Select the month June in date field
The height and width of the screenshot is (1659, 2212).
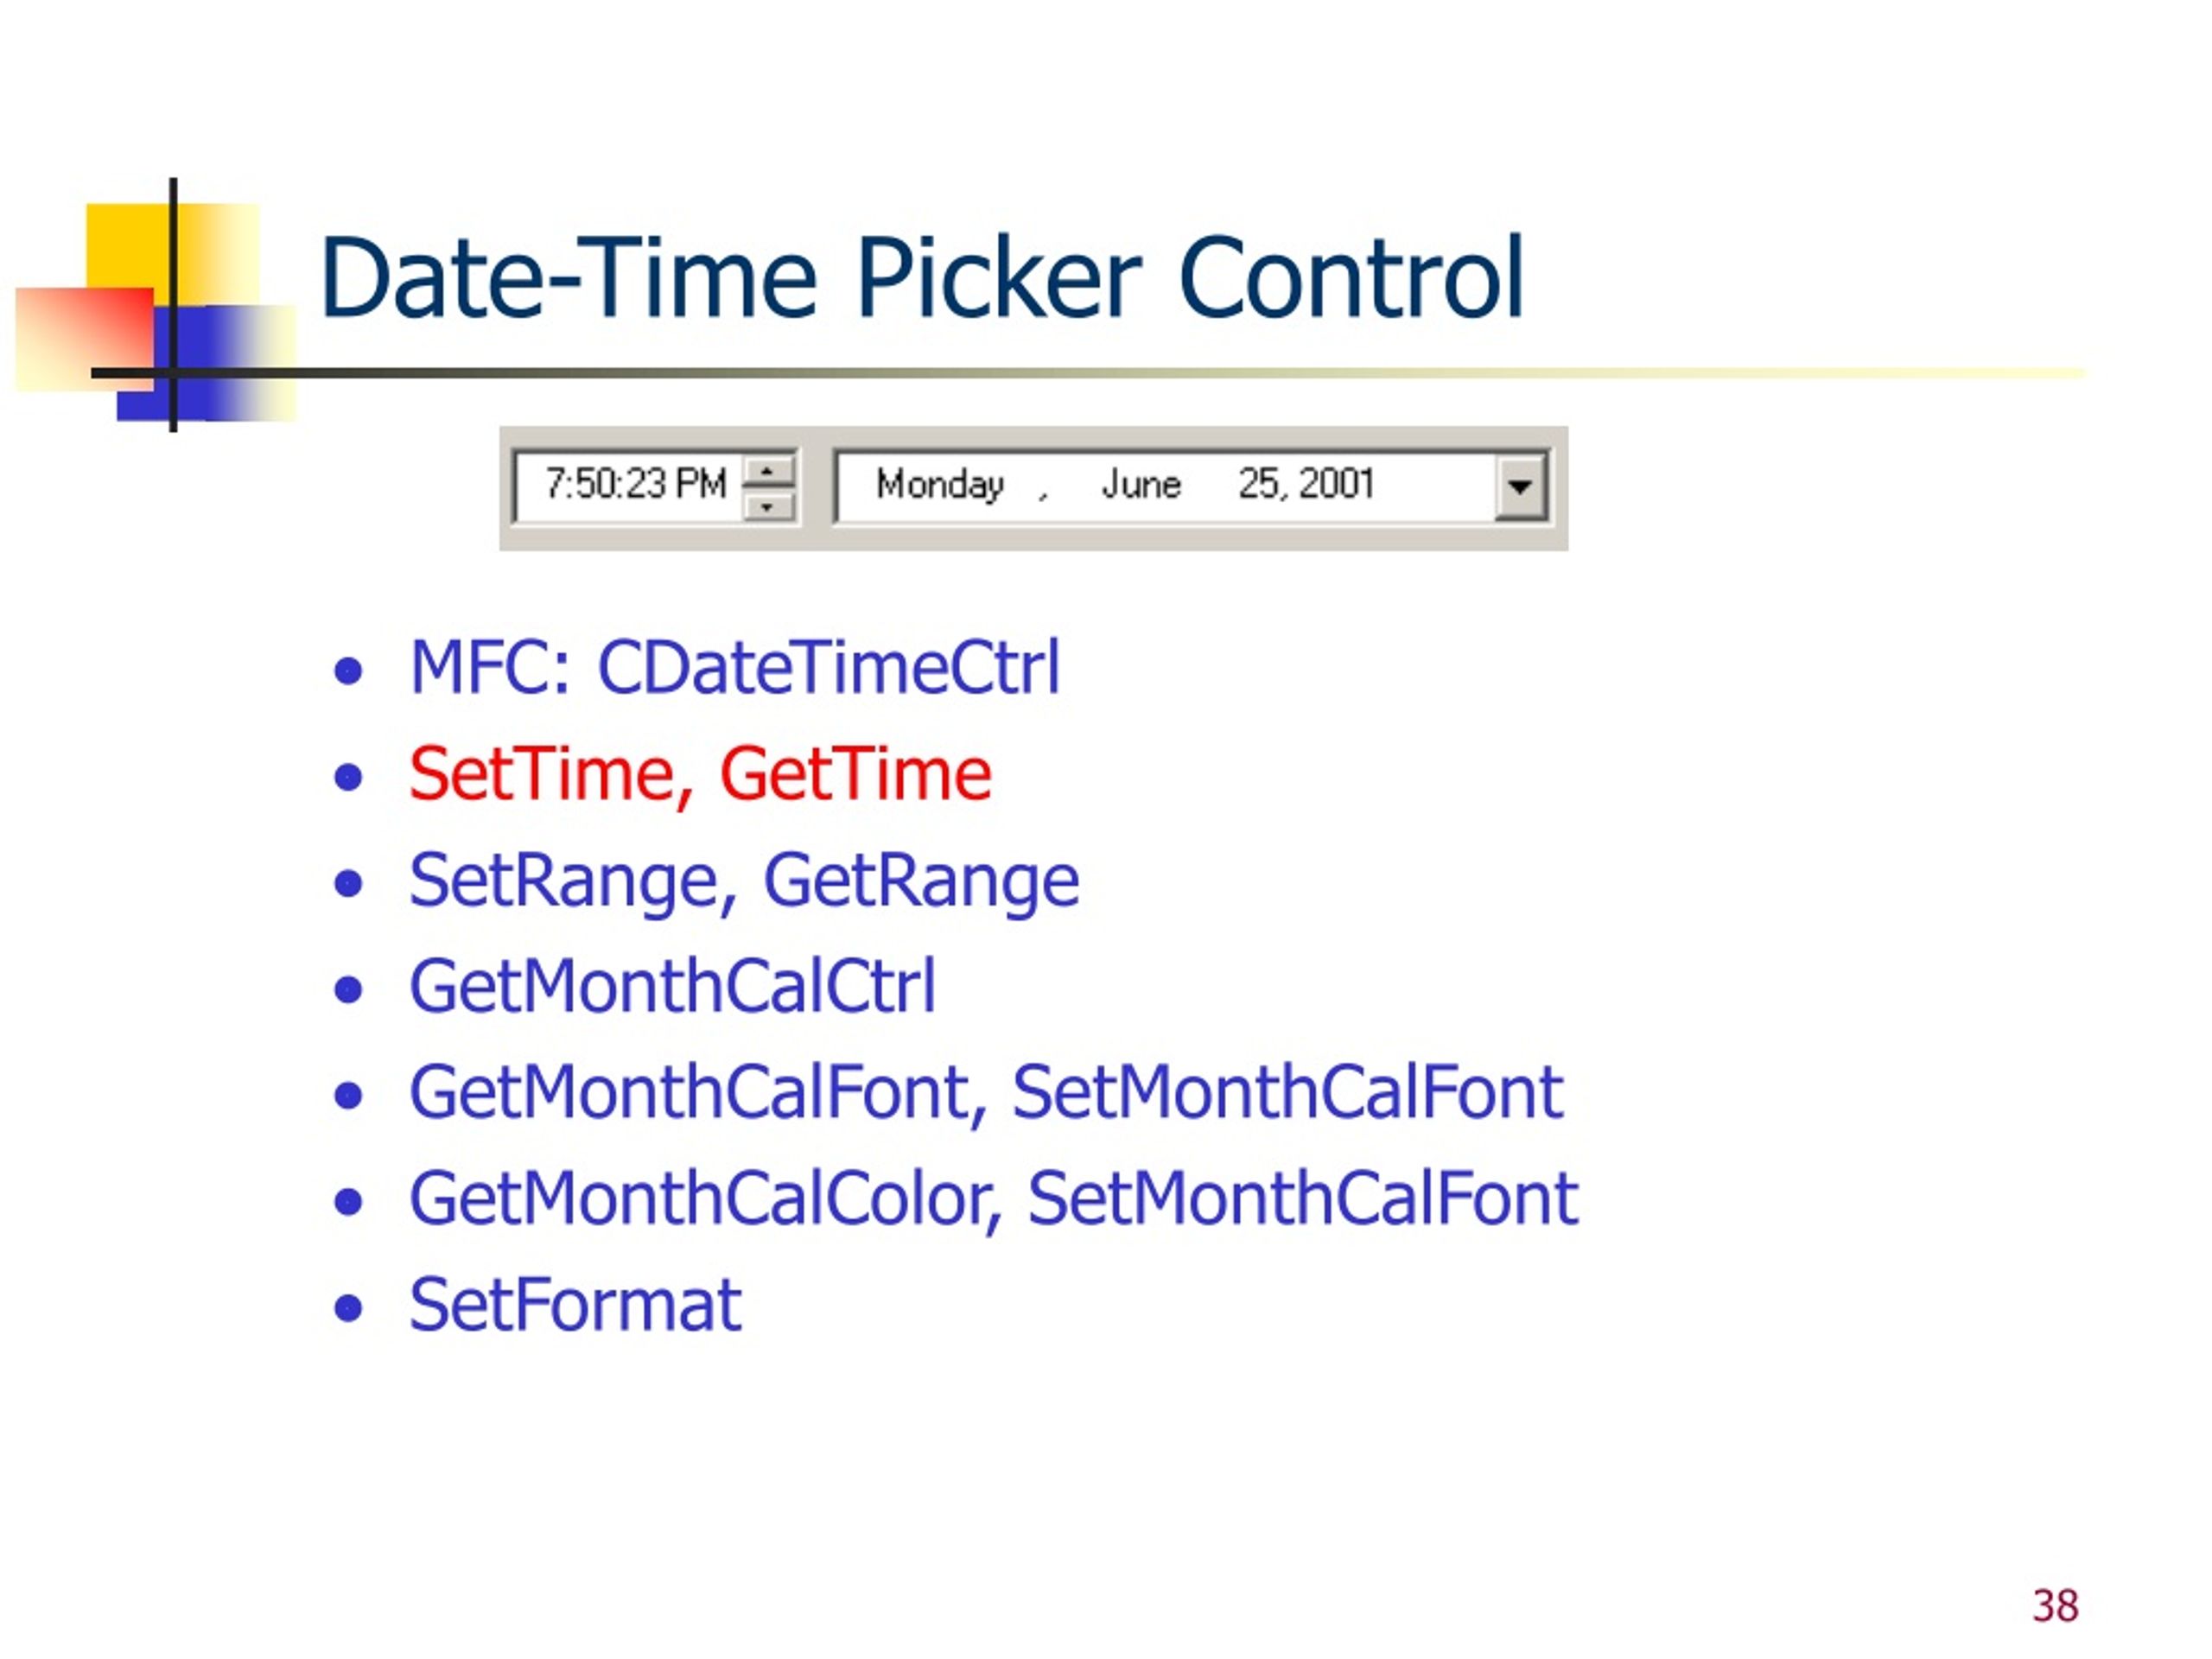[x=1141, y=485]
